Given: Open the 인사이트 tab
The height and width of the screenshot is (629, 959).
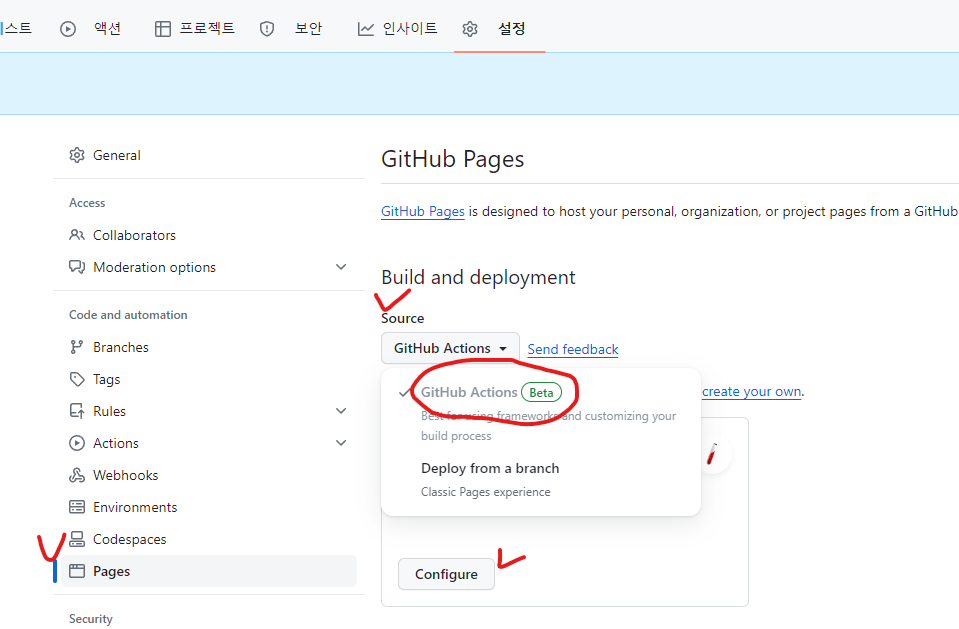Looking at the screenshot, I should coord(410,29).
